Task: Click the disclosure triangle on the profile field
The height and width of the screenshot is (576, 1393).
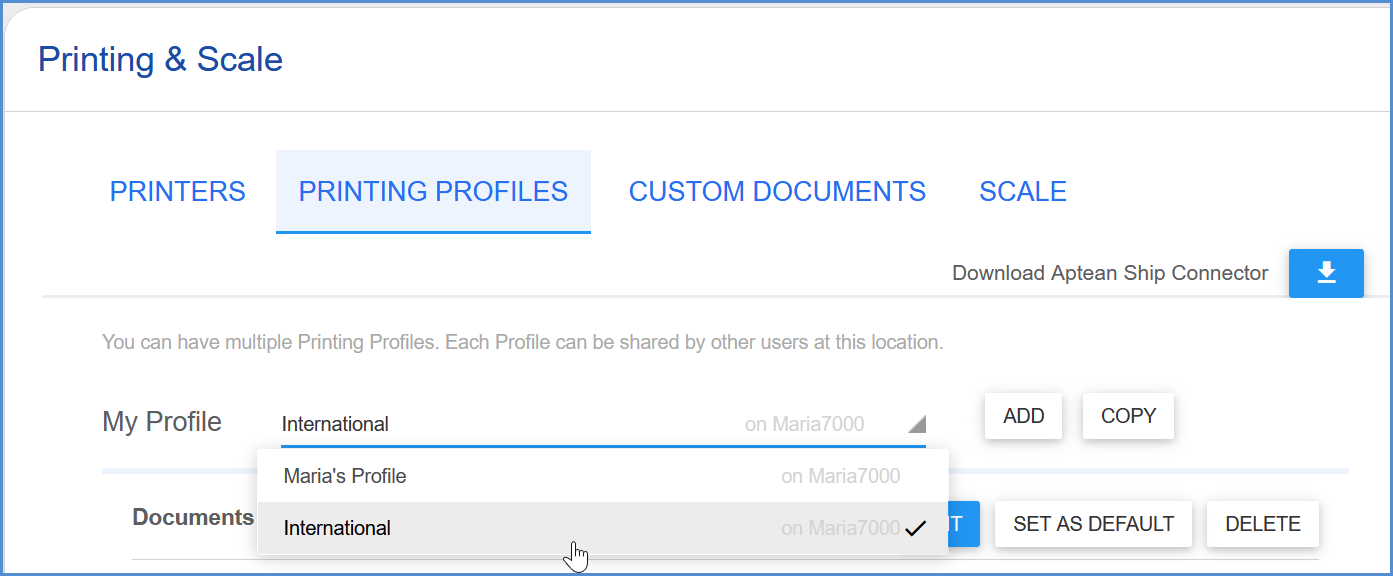Action: click(918, 422)
